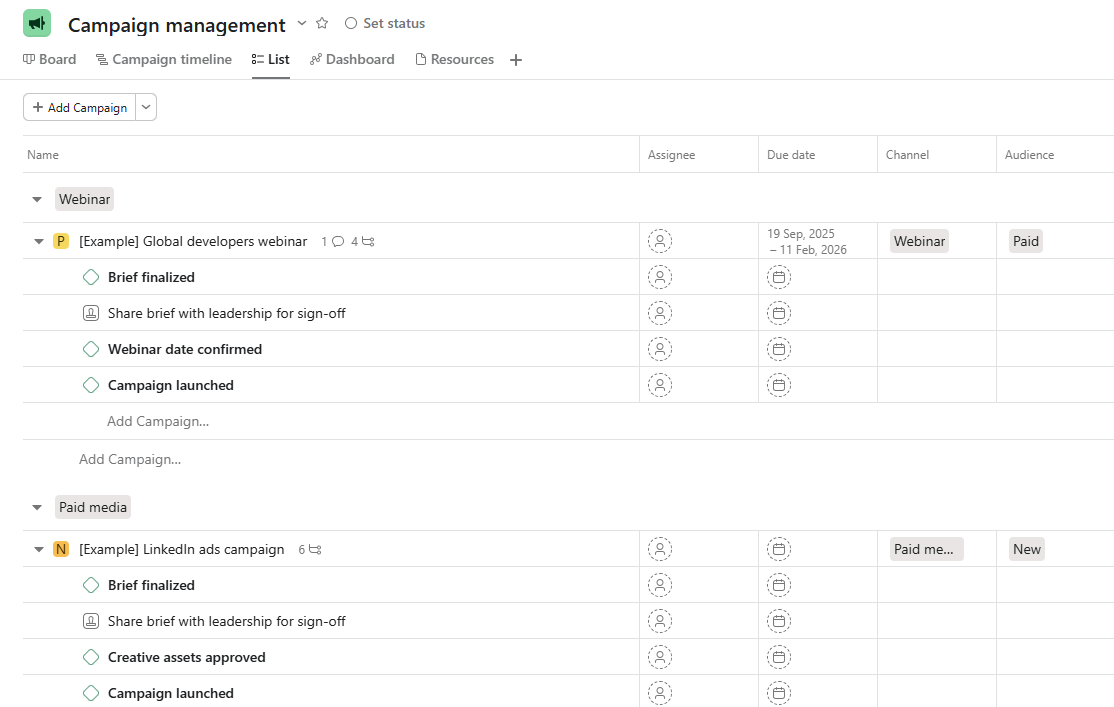
Task: Open the Add Campaign dropdown arrow
Action: [x=146, y=107]
